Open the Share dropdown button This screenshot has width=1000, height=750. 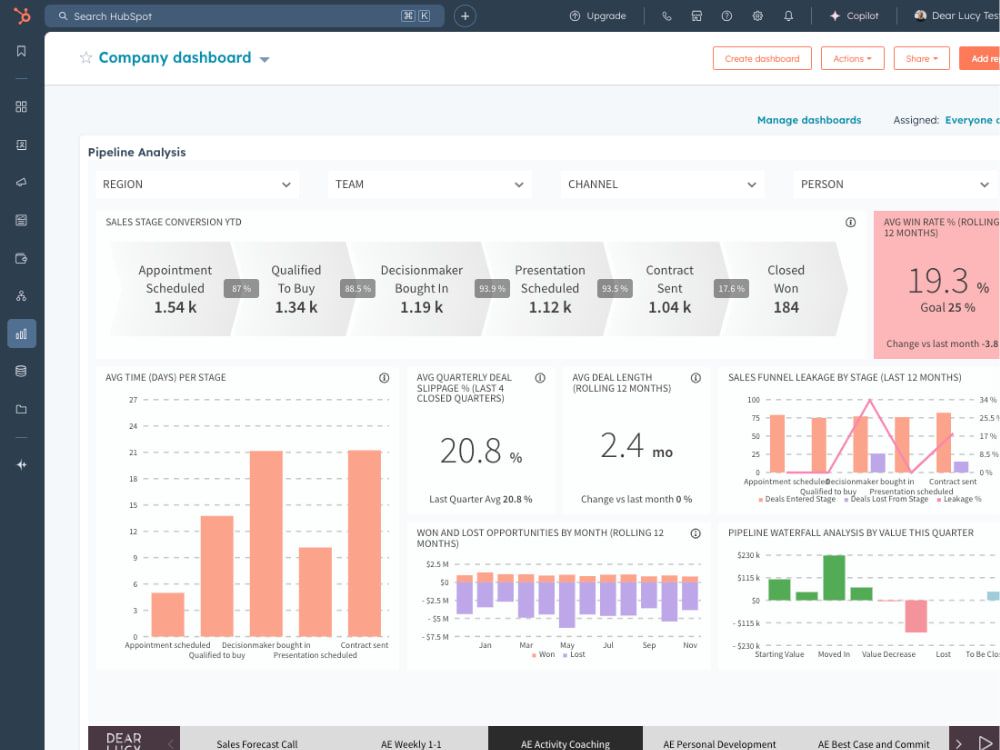[x=922, y=59]
